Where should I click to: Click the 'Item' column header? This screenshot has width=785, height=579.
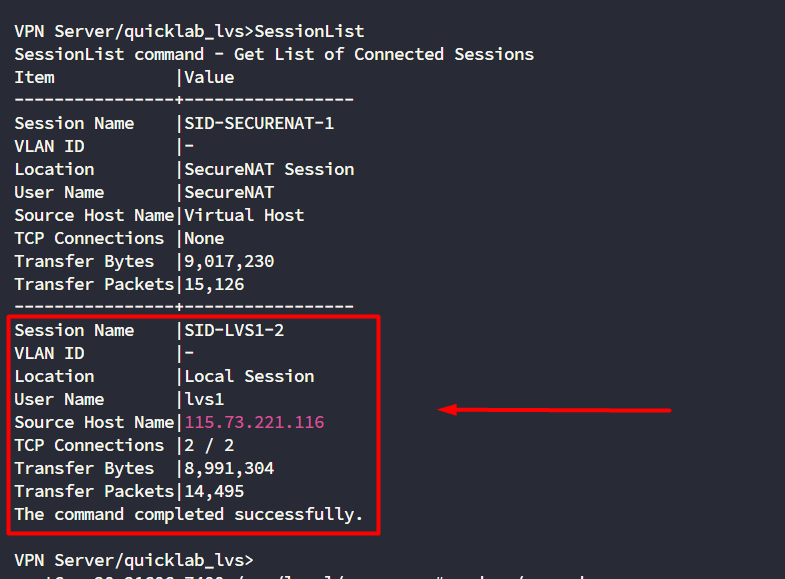click(x=34, y=77)
